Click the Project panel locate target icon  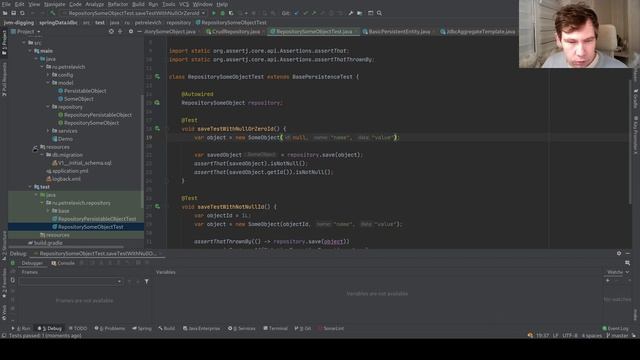click(x=111, y=31)
